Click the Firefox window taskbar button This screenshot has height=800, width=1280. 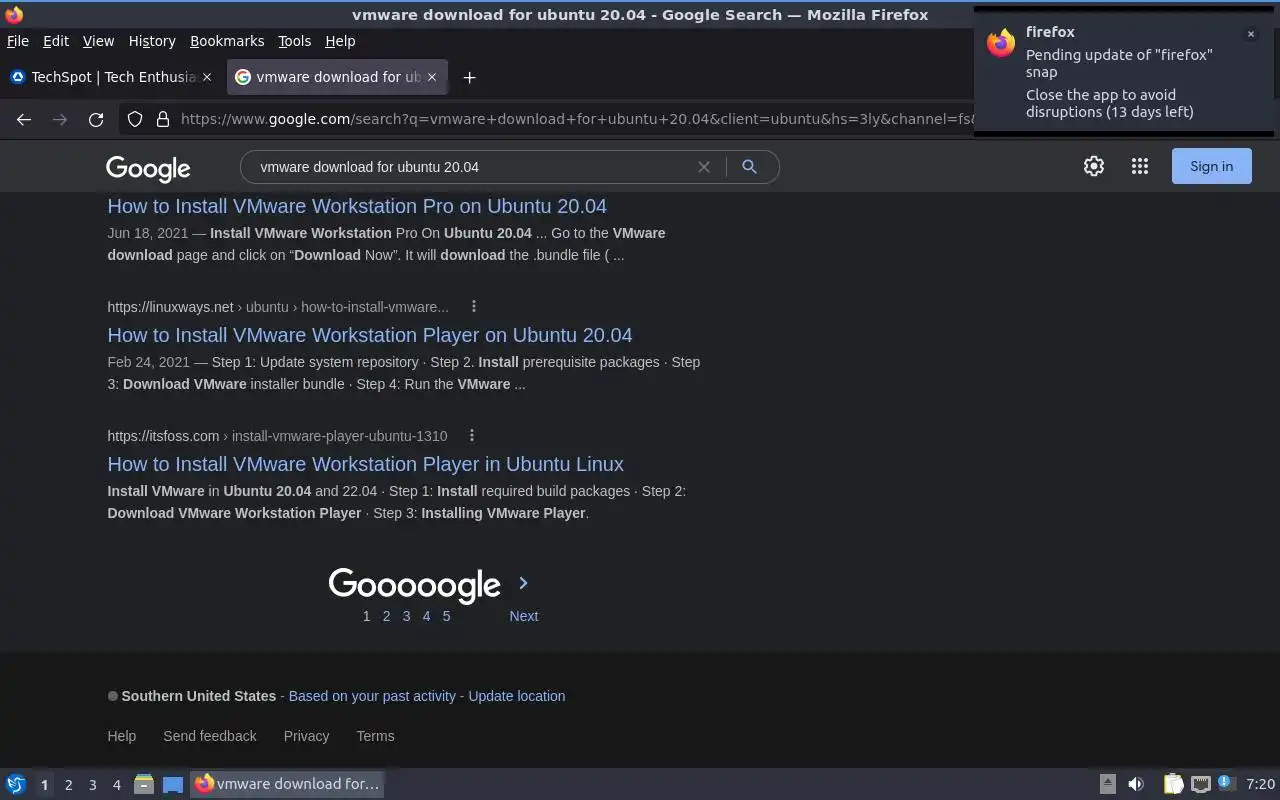pyautogui.click(x=288, y=784)
